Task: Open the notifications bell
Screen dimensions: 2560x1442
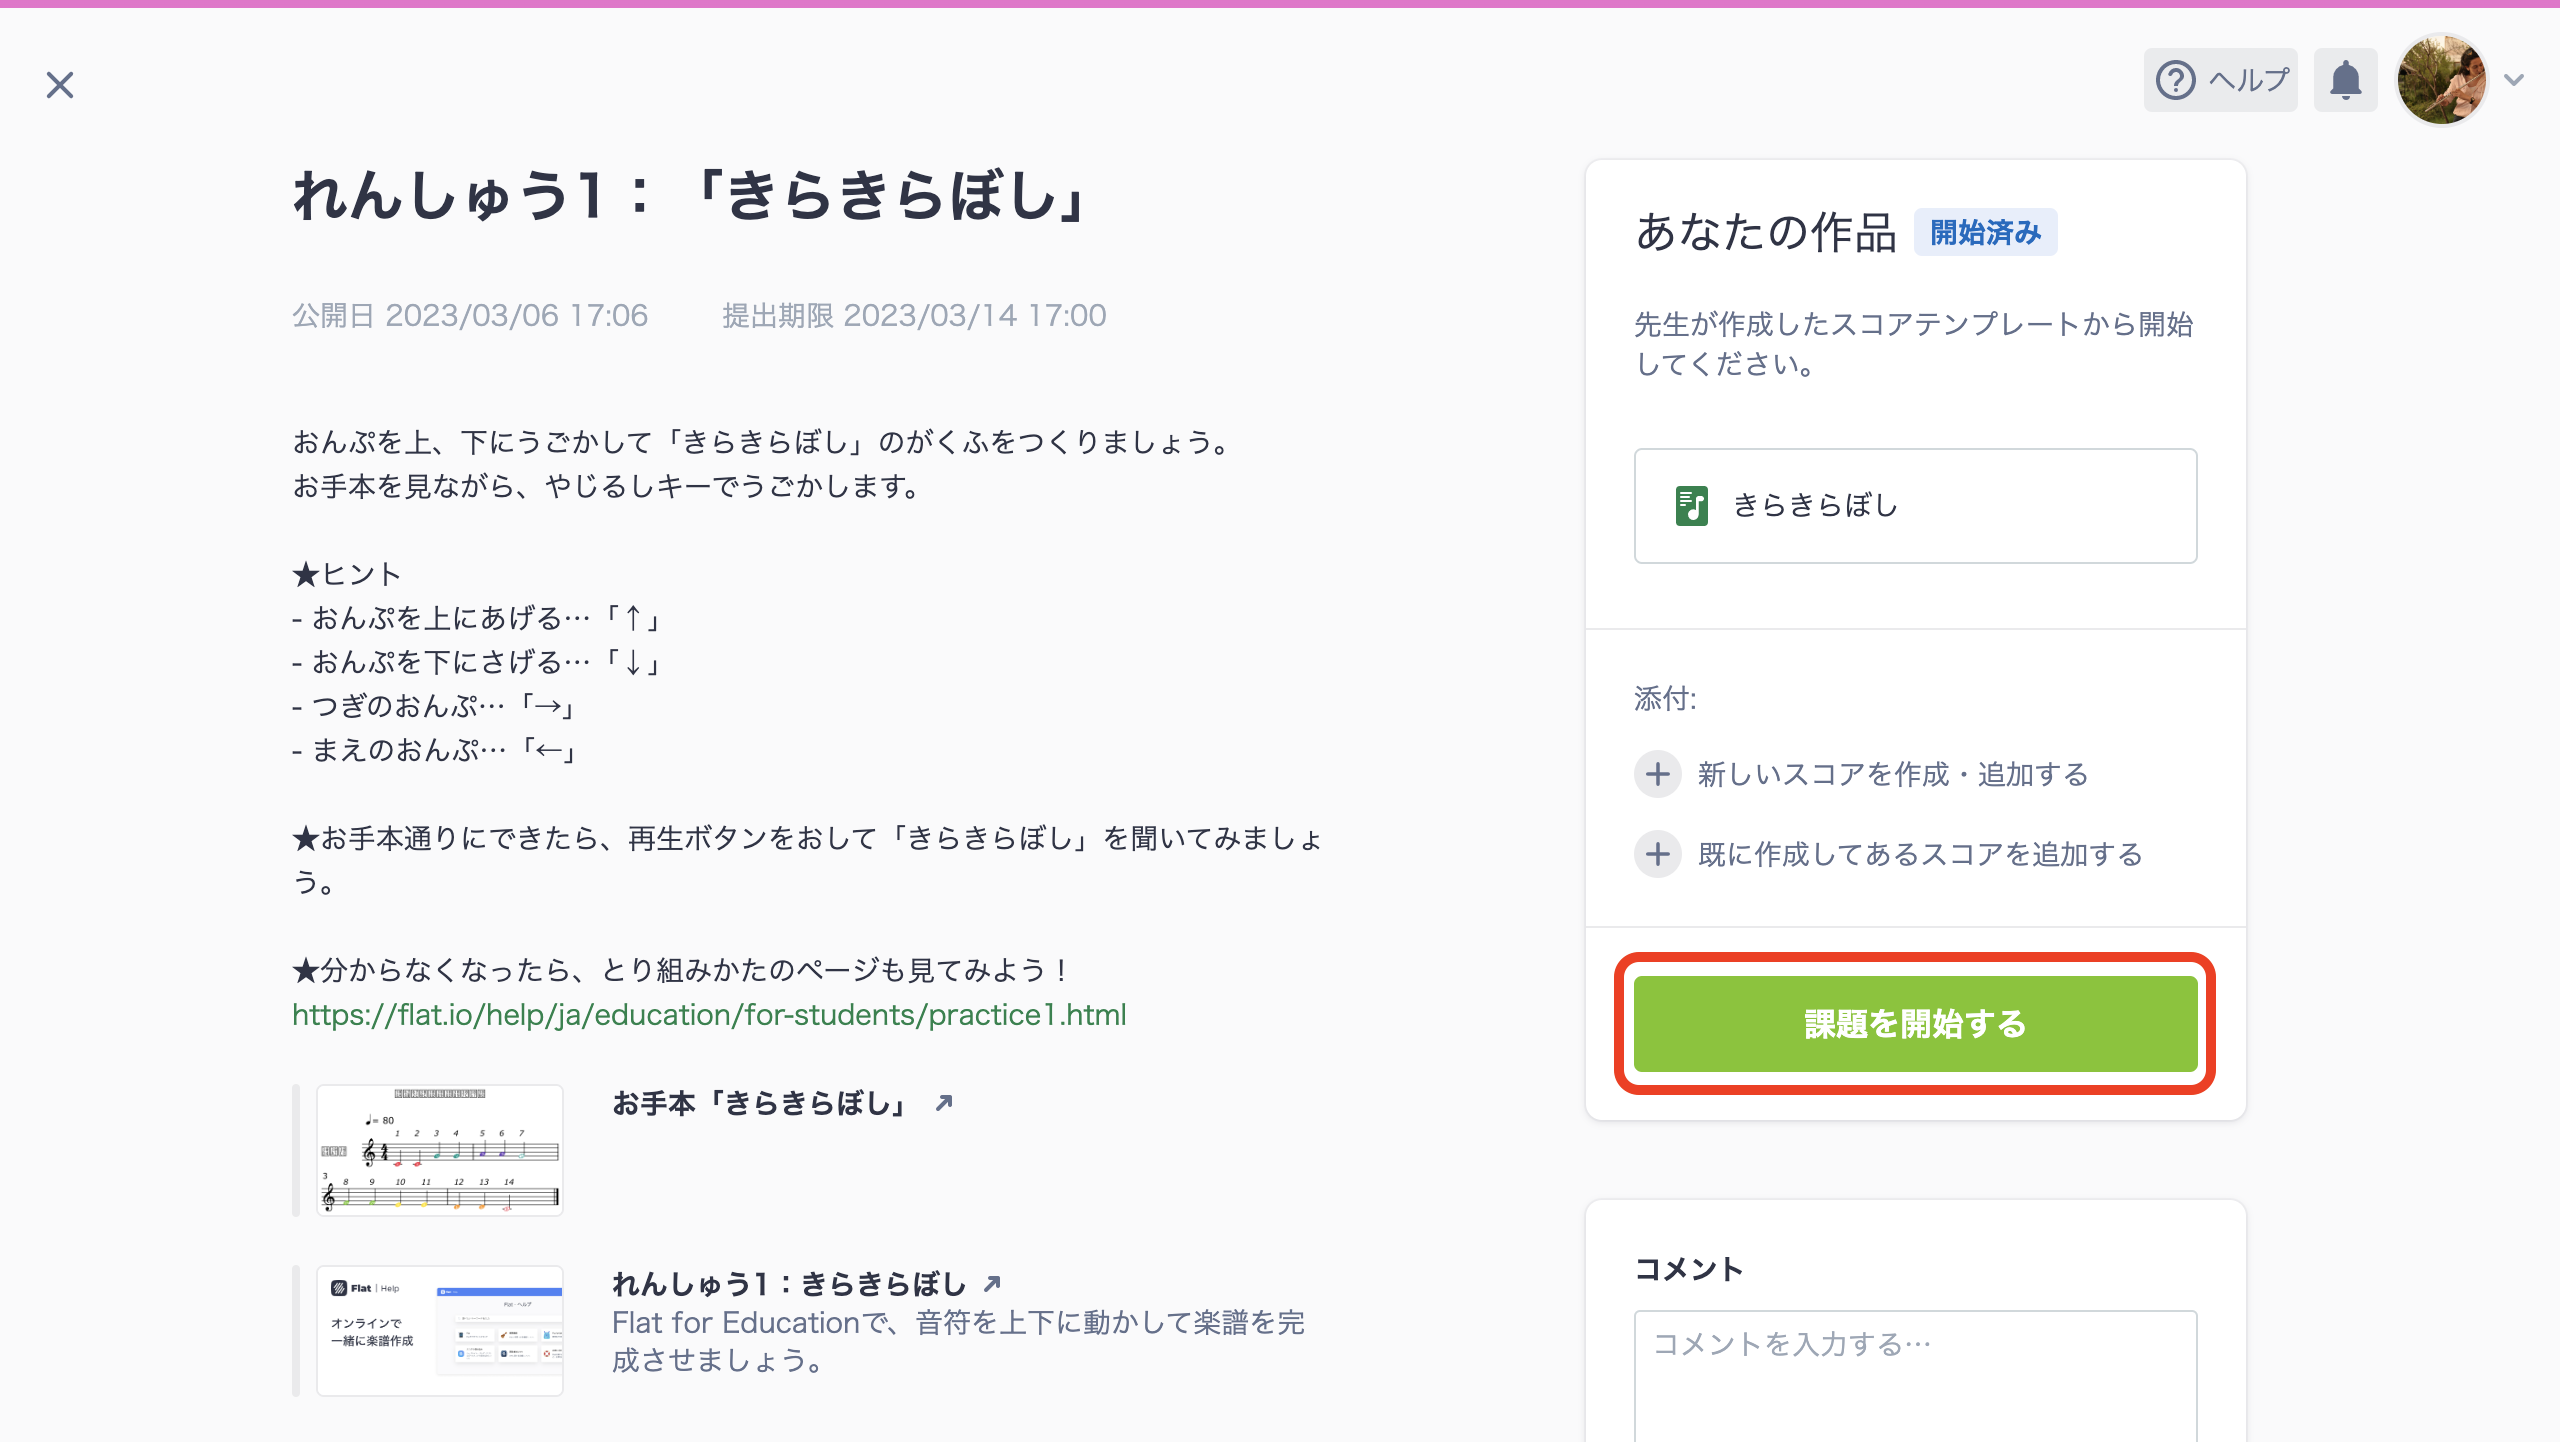Action: [x=2345, y=80]
